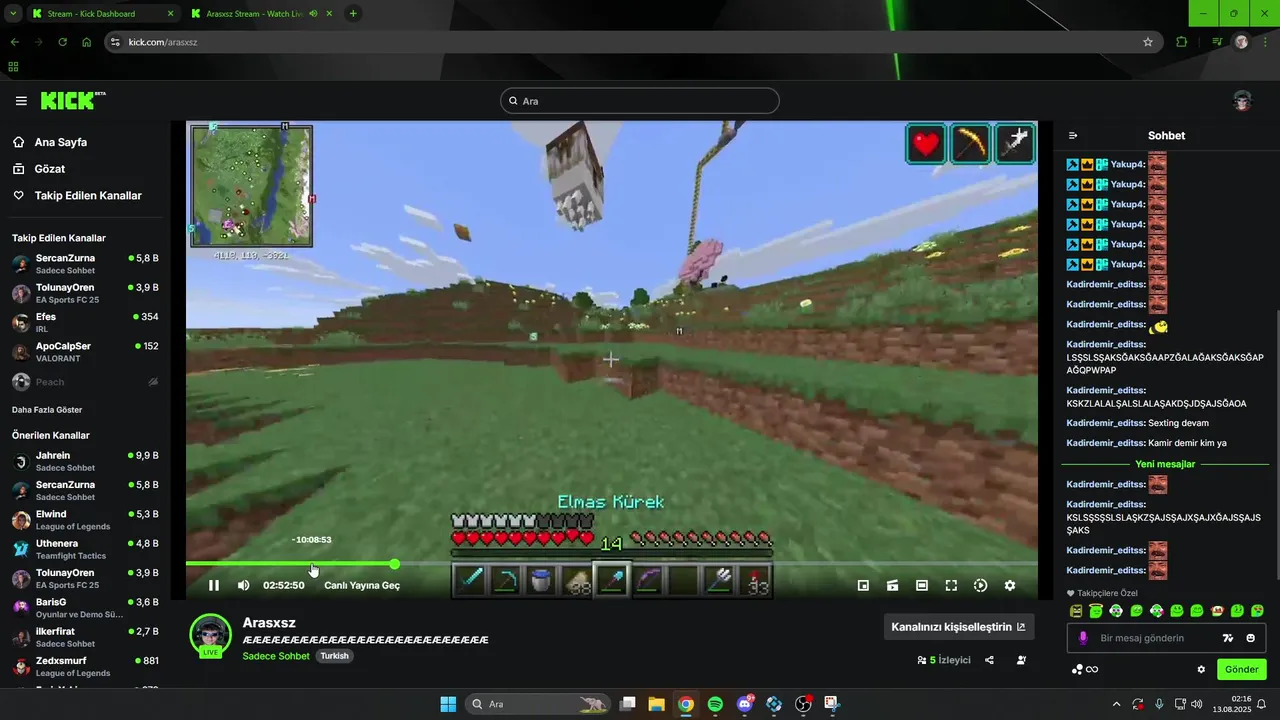The height and width of the screenshot is (720, 1280).
Task: Open player settings gear
Action: 1010,585
